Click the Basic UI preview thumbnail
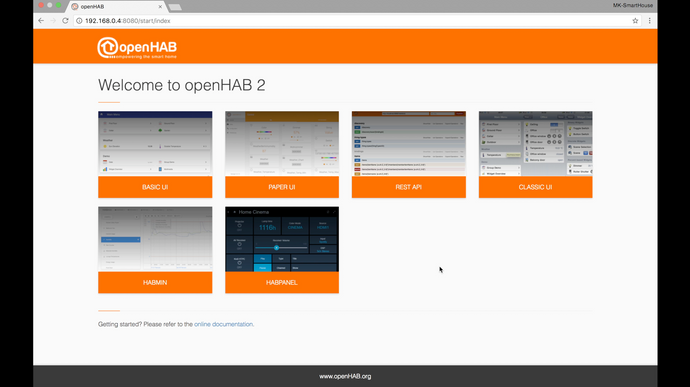This screenshot has width=690, height=387. [155, 144]
